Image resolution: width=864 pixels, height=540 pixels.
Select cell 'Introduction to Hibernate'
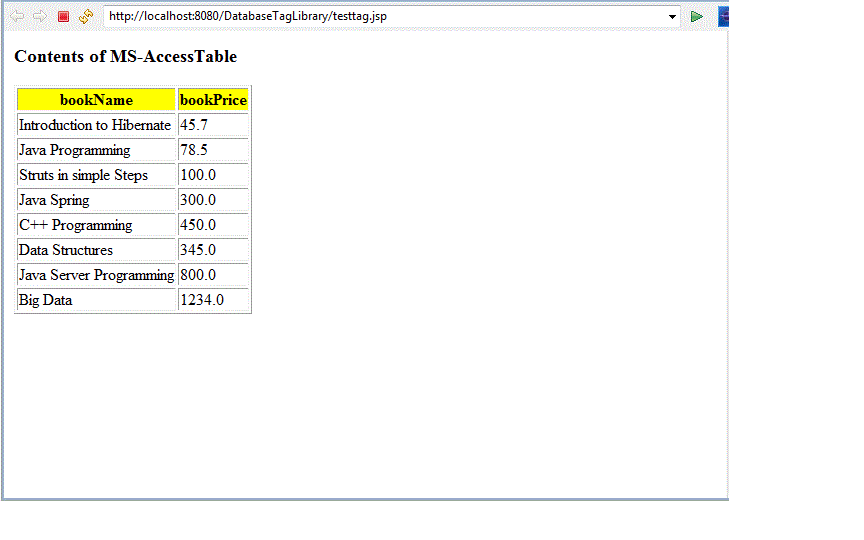[96, 125]
